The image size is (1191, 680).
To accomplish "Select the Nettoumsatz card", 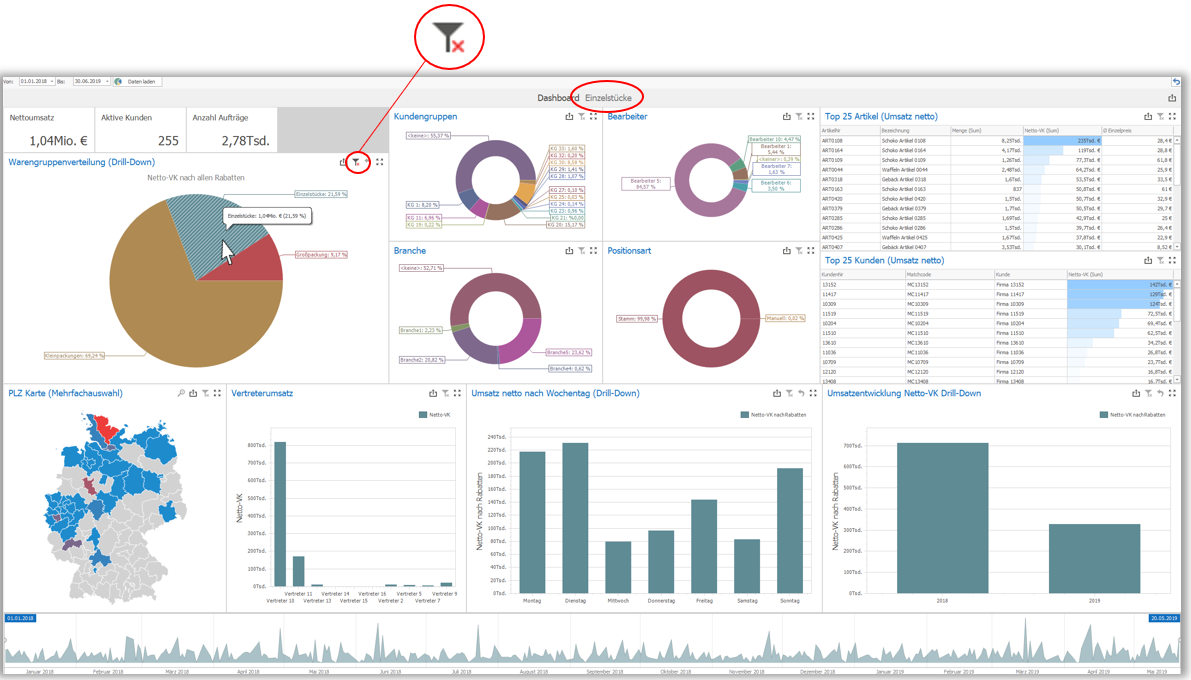I will 49,129.
